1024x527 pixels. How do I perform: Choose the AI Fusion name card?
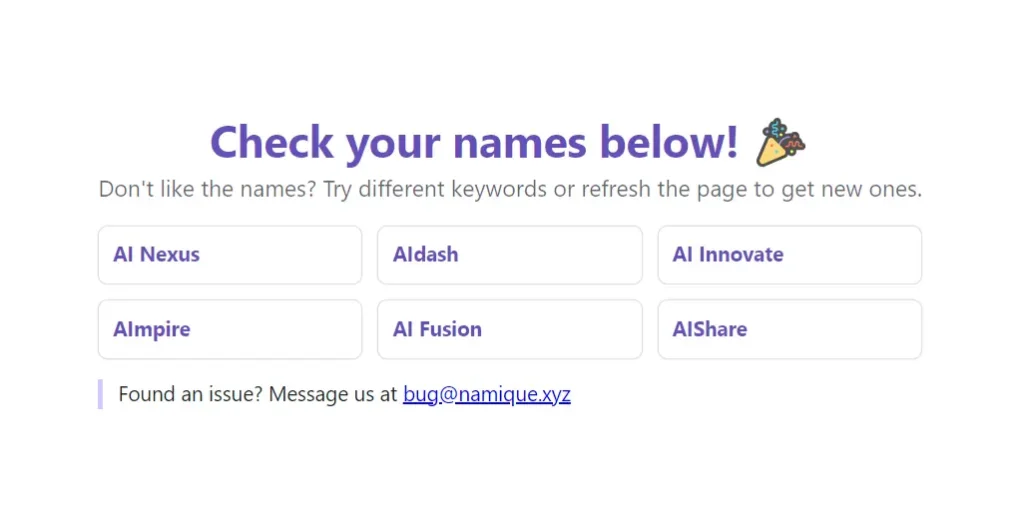tap(509, 329)
